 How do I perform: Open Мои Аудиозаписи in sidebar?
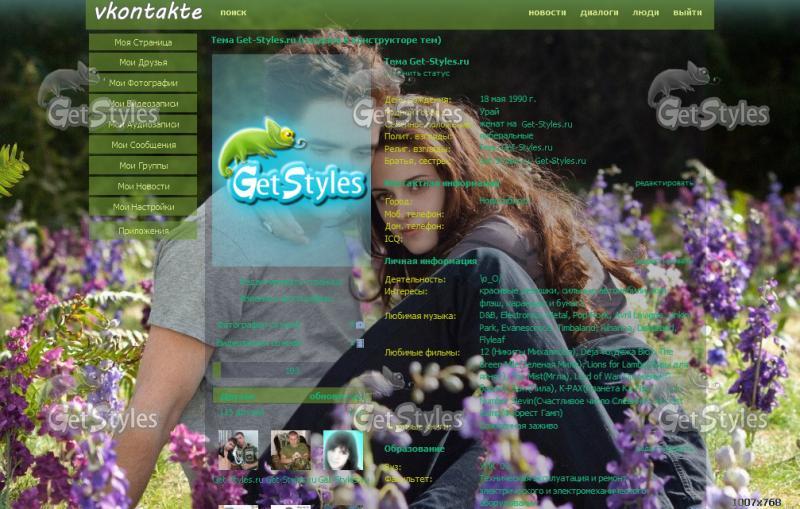click(143, 124)
